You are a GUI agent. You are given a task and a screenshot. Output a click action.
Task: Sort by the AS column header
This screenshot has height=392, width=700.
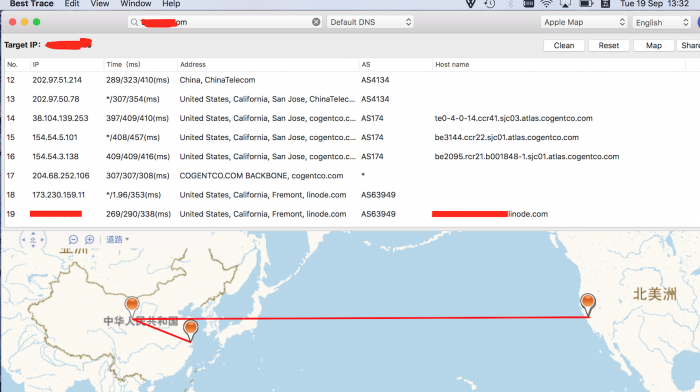396,64
